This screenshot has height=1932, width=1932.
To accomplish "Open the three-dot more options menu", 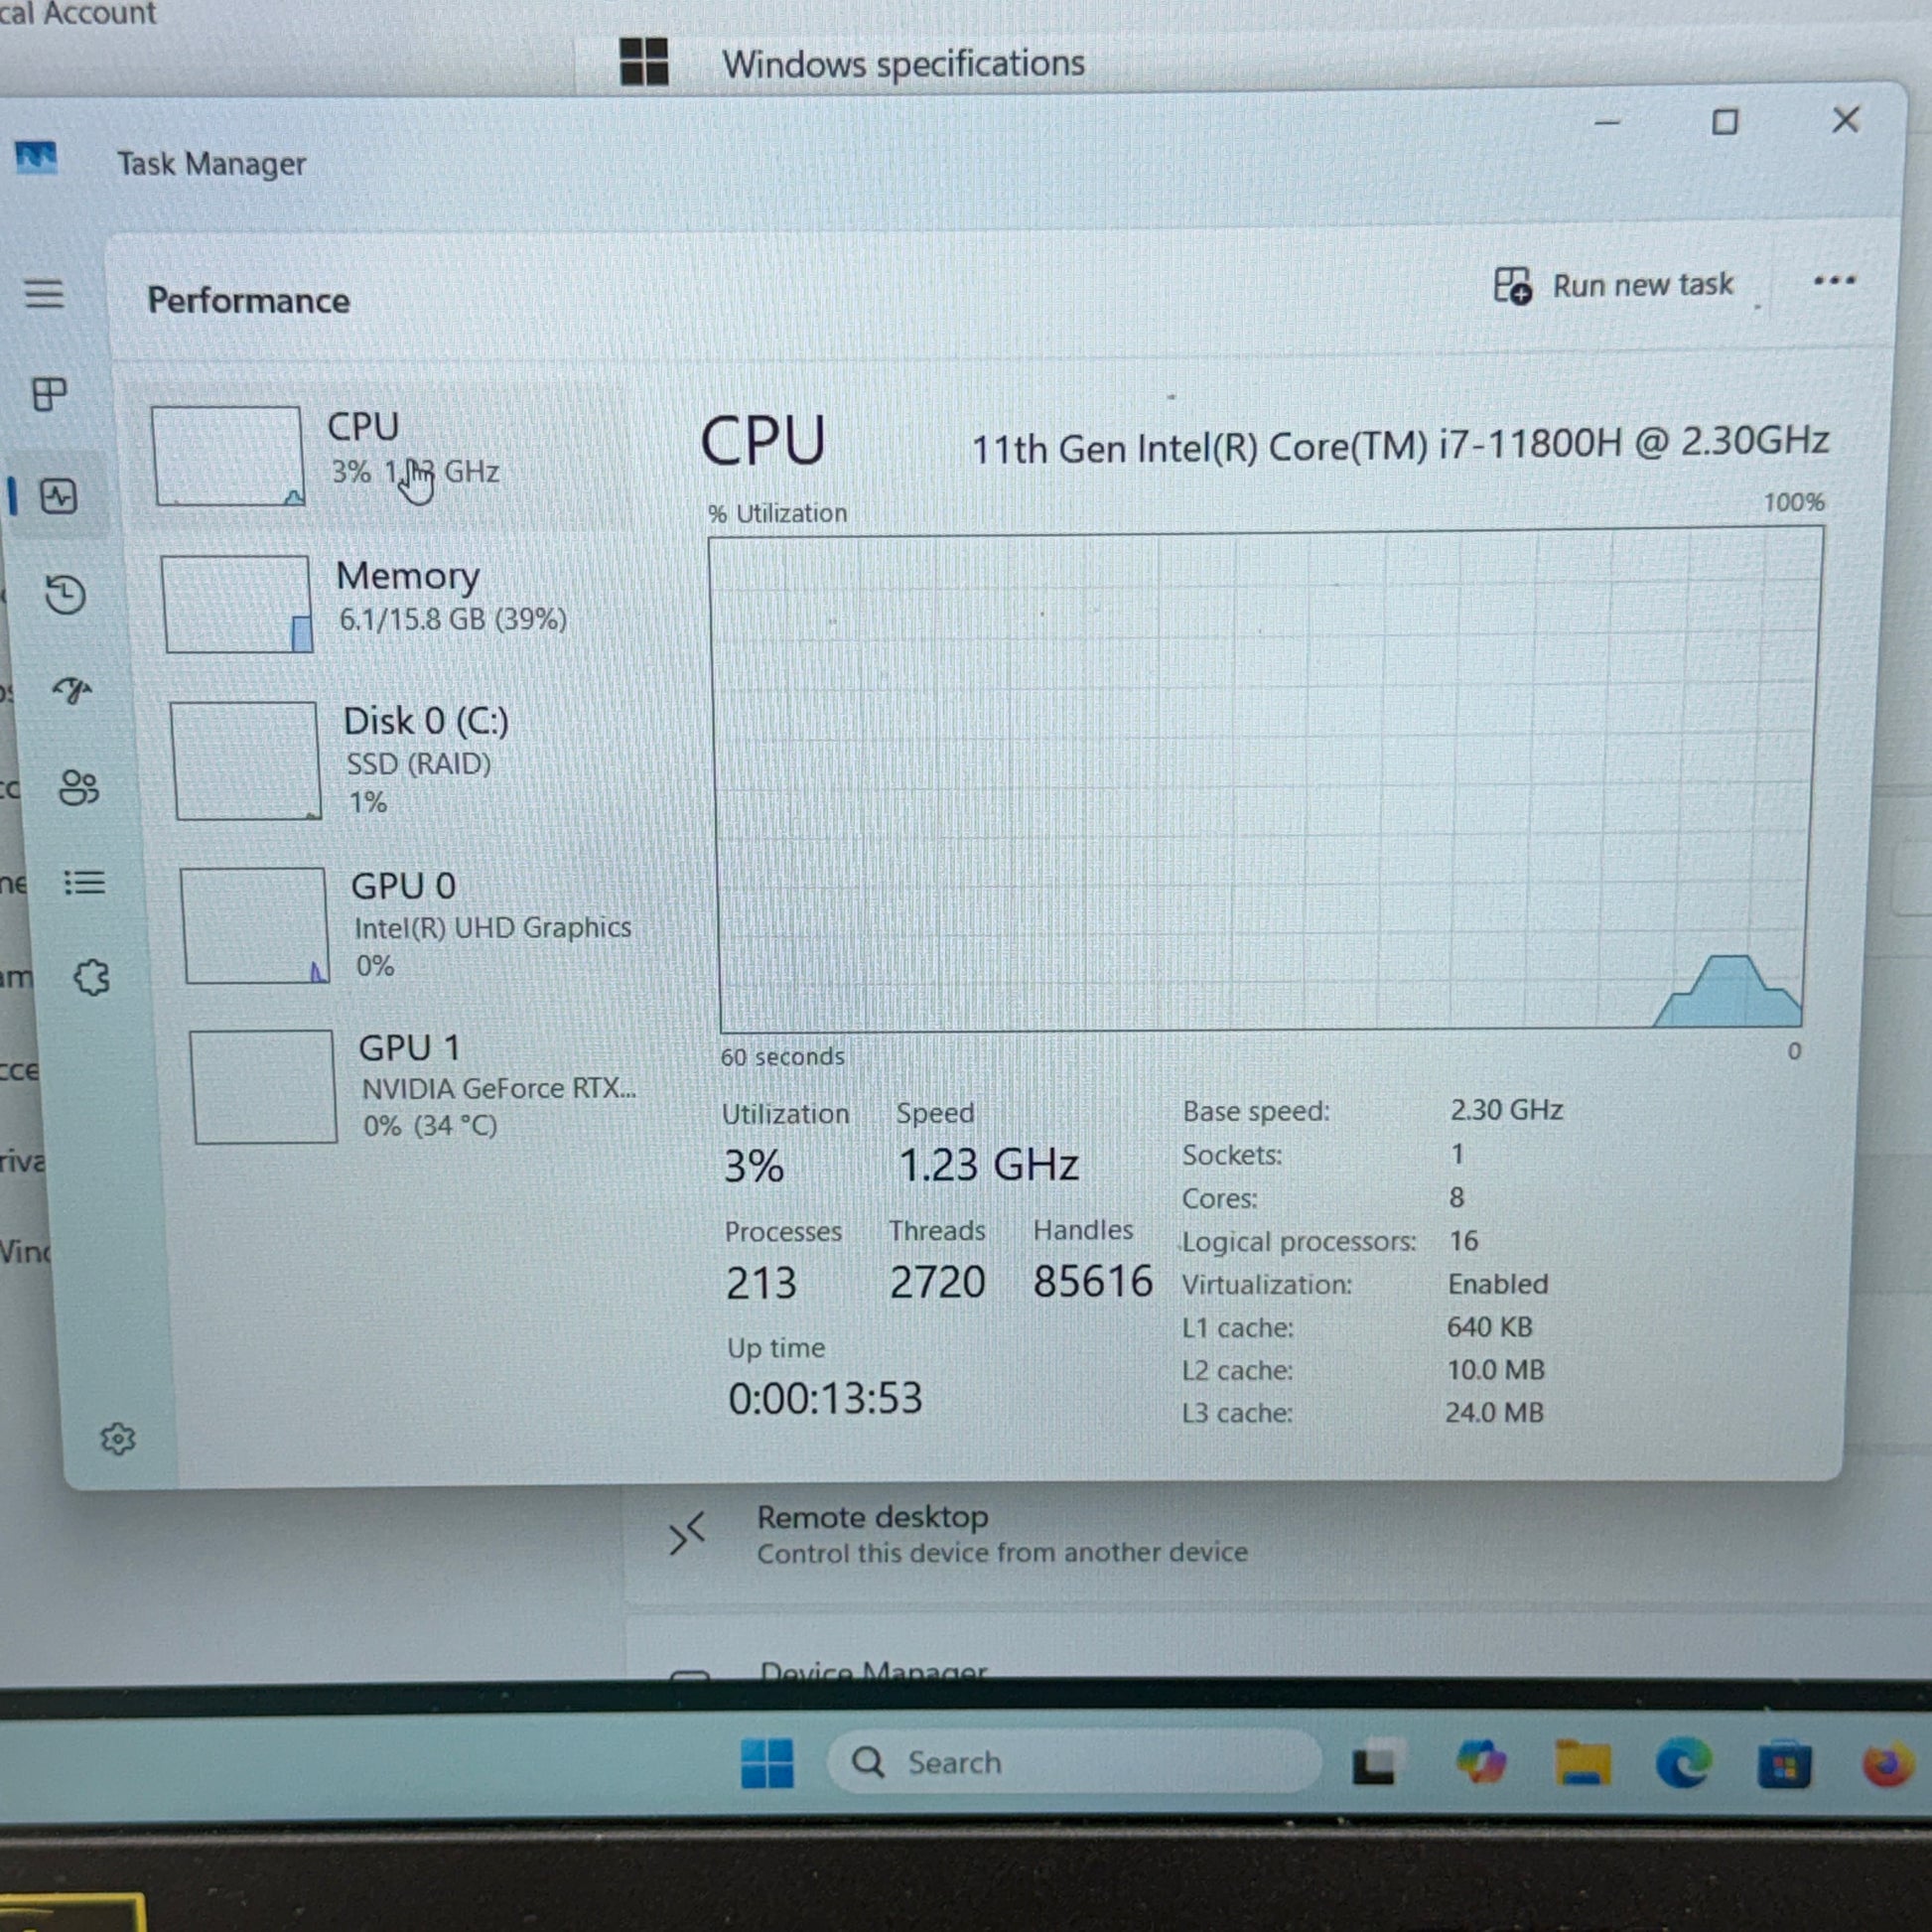I will point(1834,282).
